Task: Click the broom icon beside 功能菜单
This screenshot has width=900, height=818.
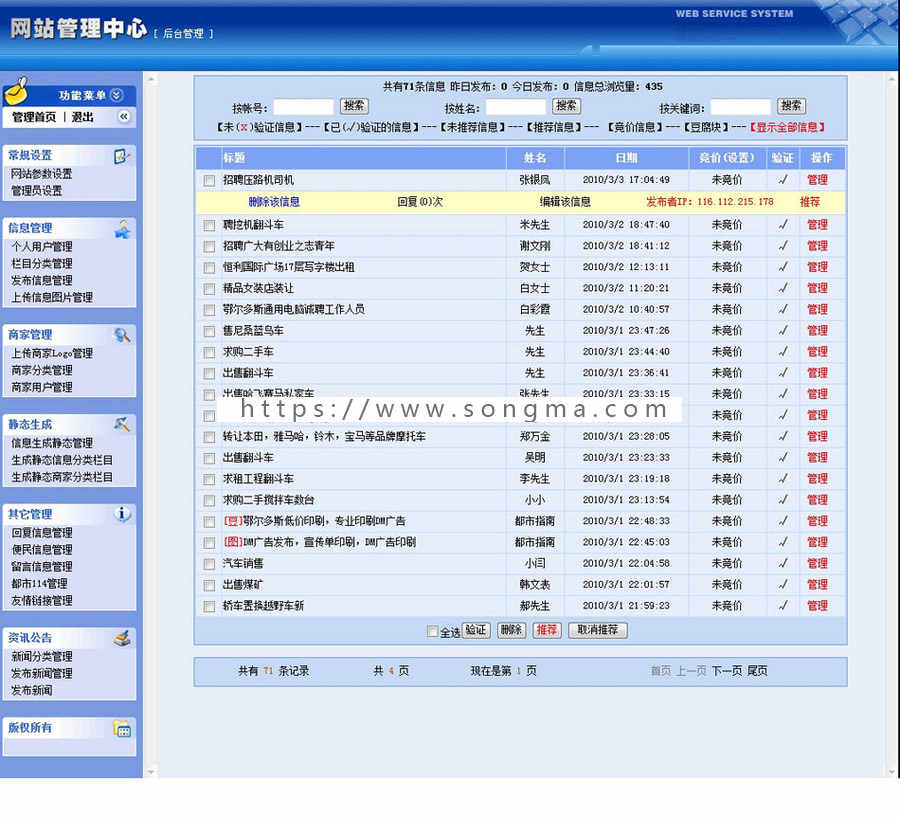Action: click(x=17, y=91)
